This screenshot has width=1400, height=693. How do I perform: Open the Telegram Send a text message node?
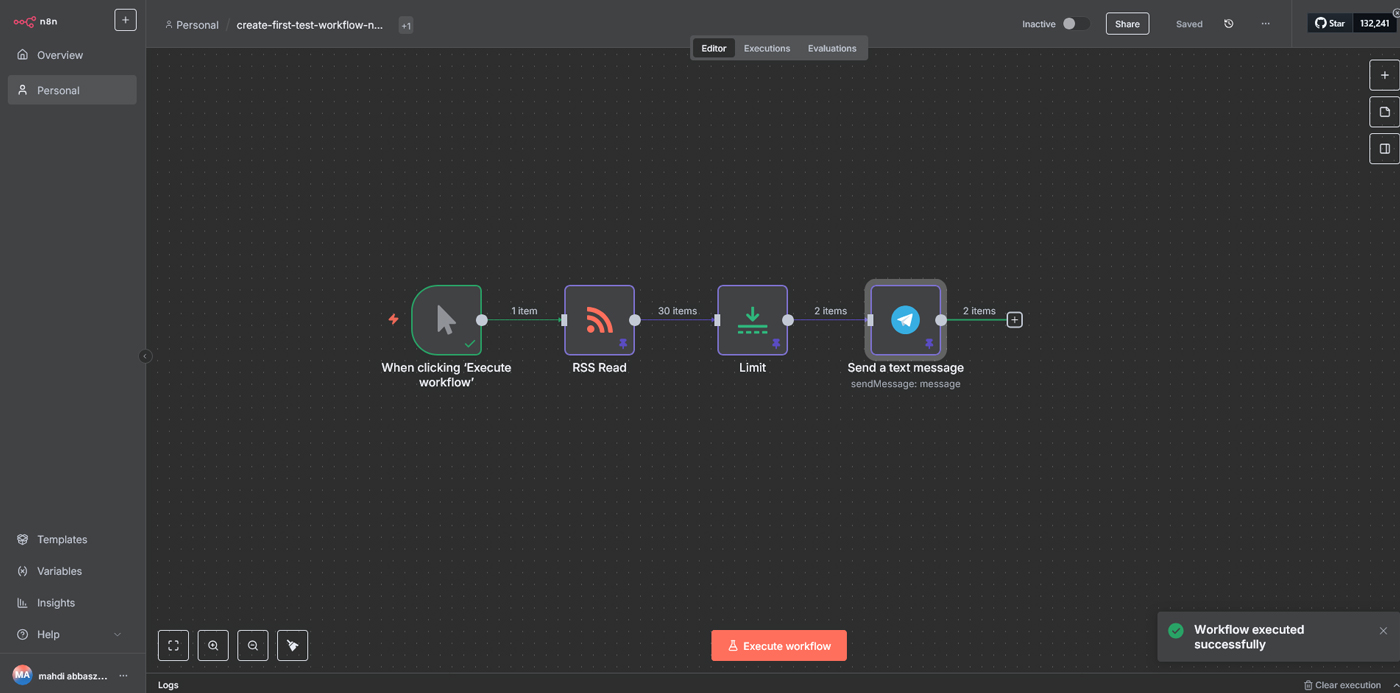tap(905, 320)
